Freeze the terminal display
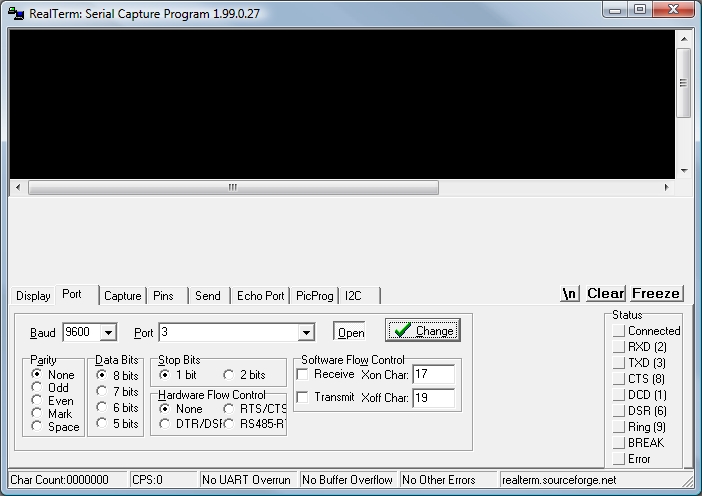This screenshot has width=702, height=496. click(656, 294)
